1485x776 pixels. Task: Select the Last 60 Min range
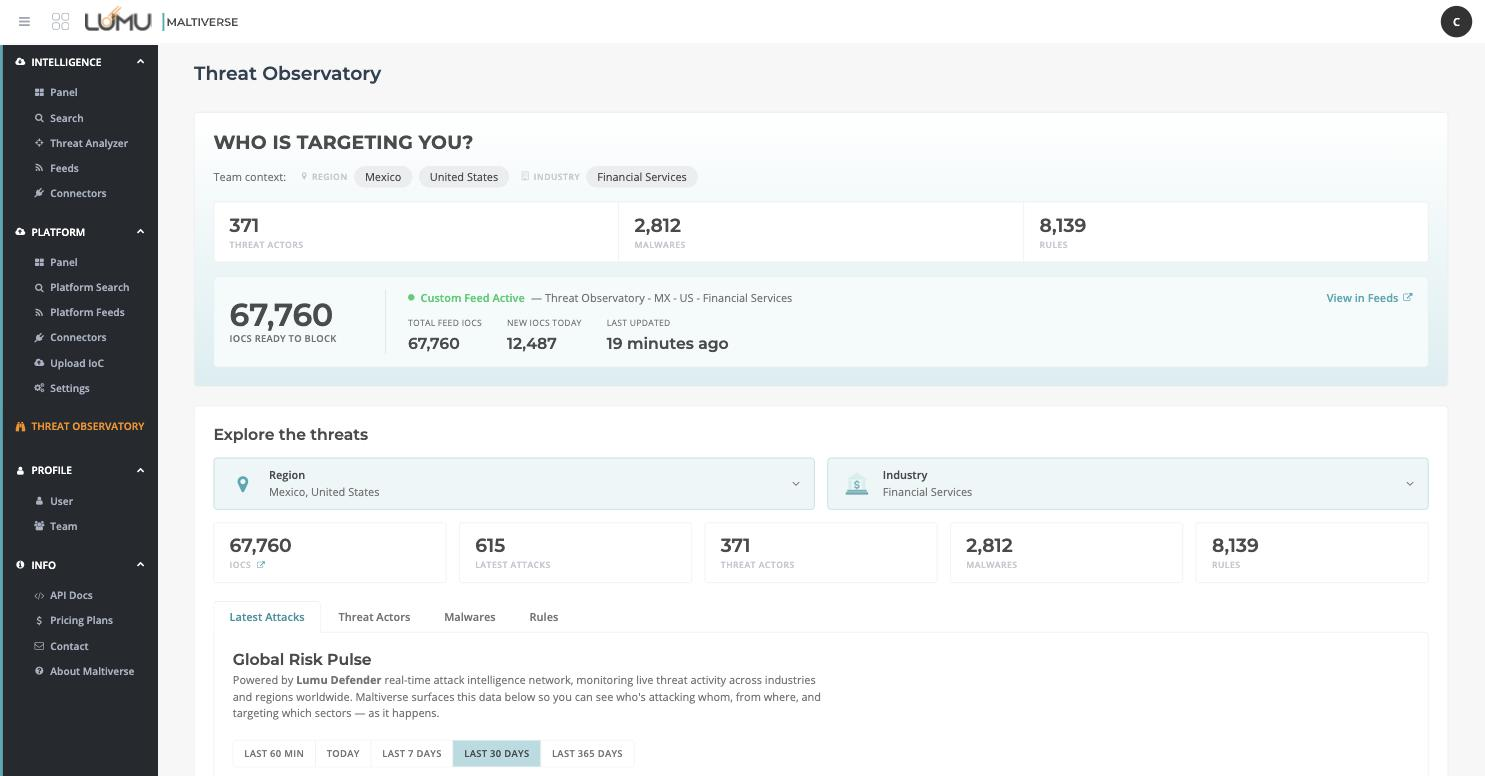point(274,754)
